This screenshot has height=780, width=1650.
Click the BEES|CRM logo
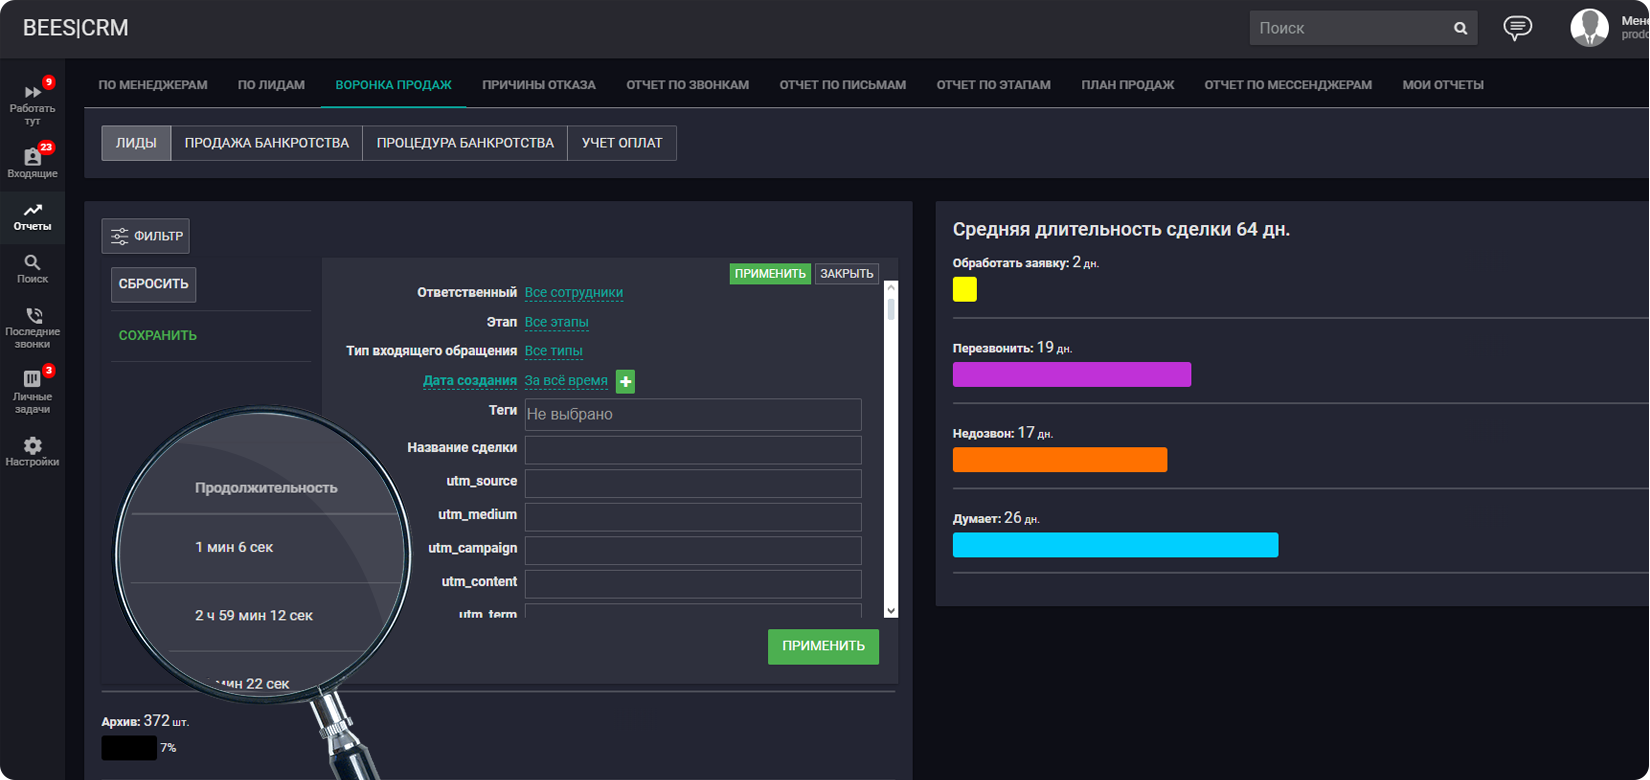pyautogui.click(x=76, y=28)
